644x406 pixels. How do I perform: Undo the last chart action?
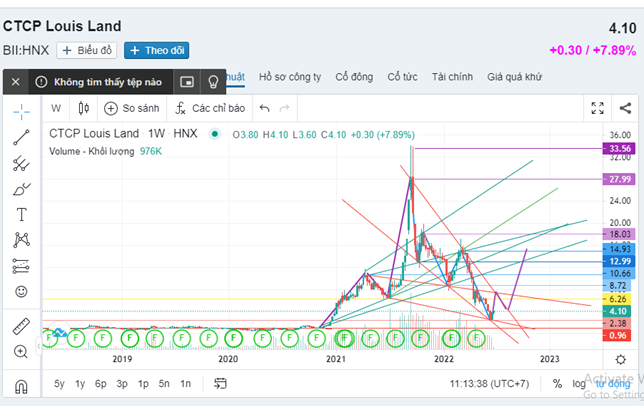pyautogui.click(x=265, y=108)
